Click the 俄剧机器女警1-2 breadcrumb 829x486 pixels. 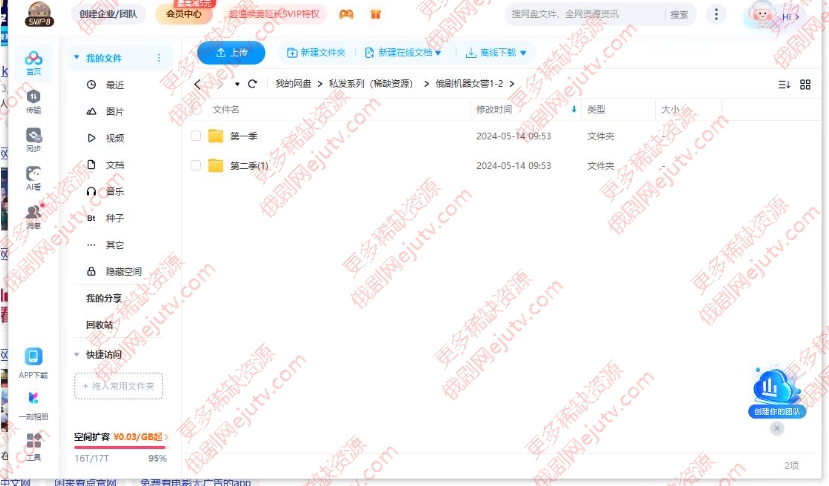pos(469,84)
